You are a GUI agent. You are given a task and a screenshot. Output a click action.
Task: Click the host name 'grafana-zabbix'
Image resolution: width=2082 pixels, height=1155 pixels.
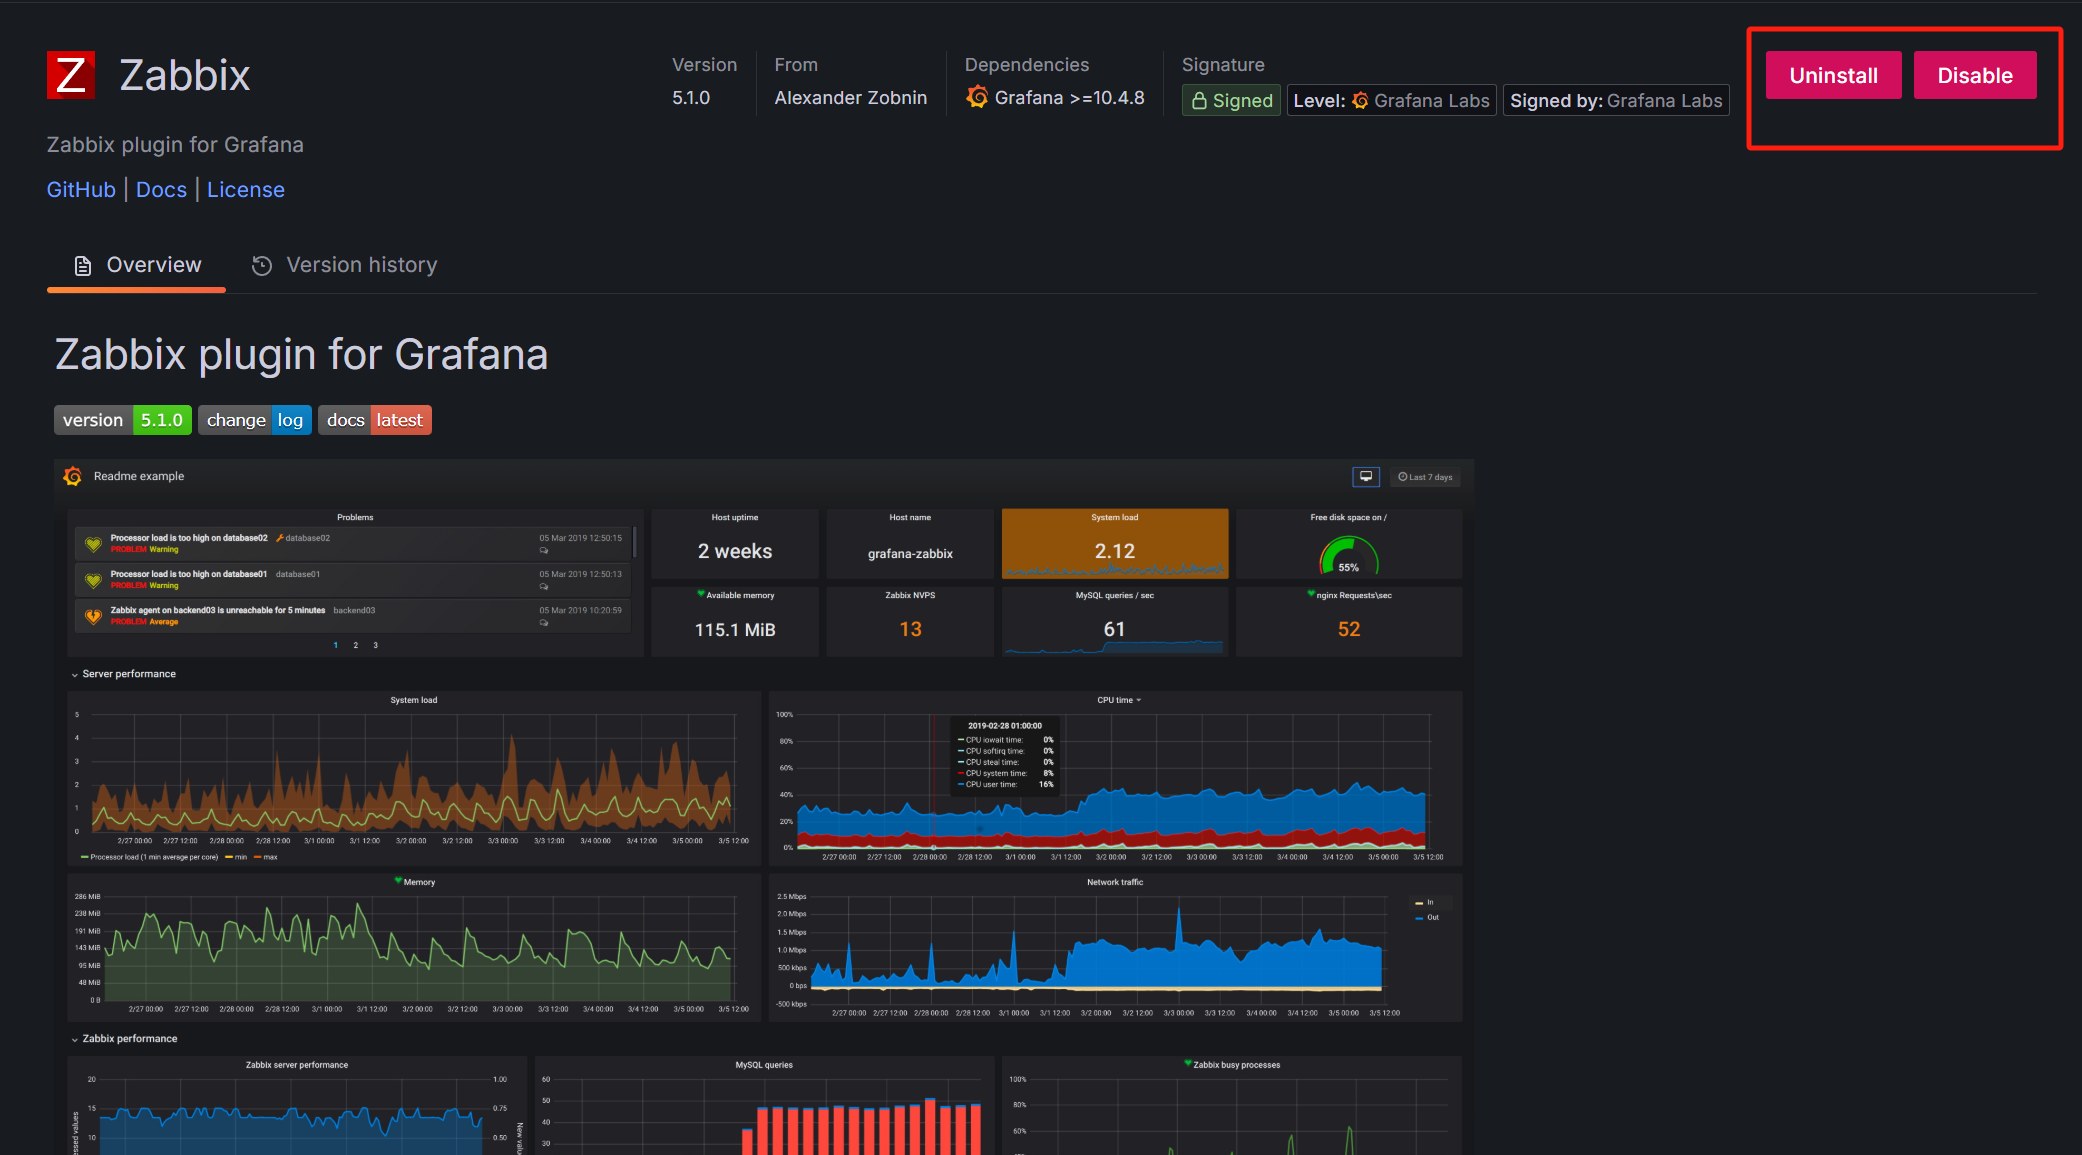tap(910, 554)
